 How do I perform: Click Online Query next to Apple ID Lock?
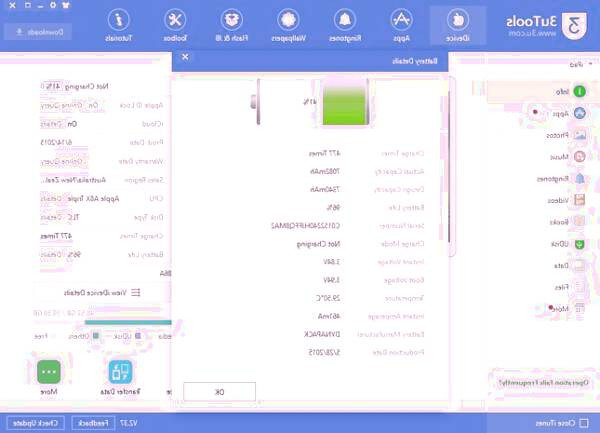click(62, 105)
